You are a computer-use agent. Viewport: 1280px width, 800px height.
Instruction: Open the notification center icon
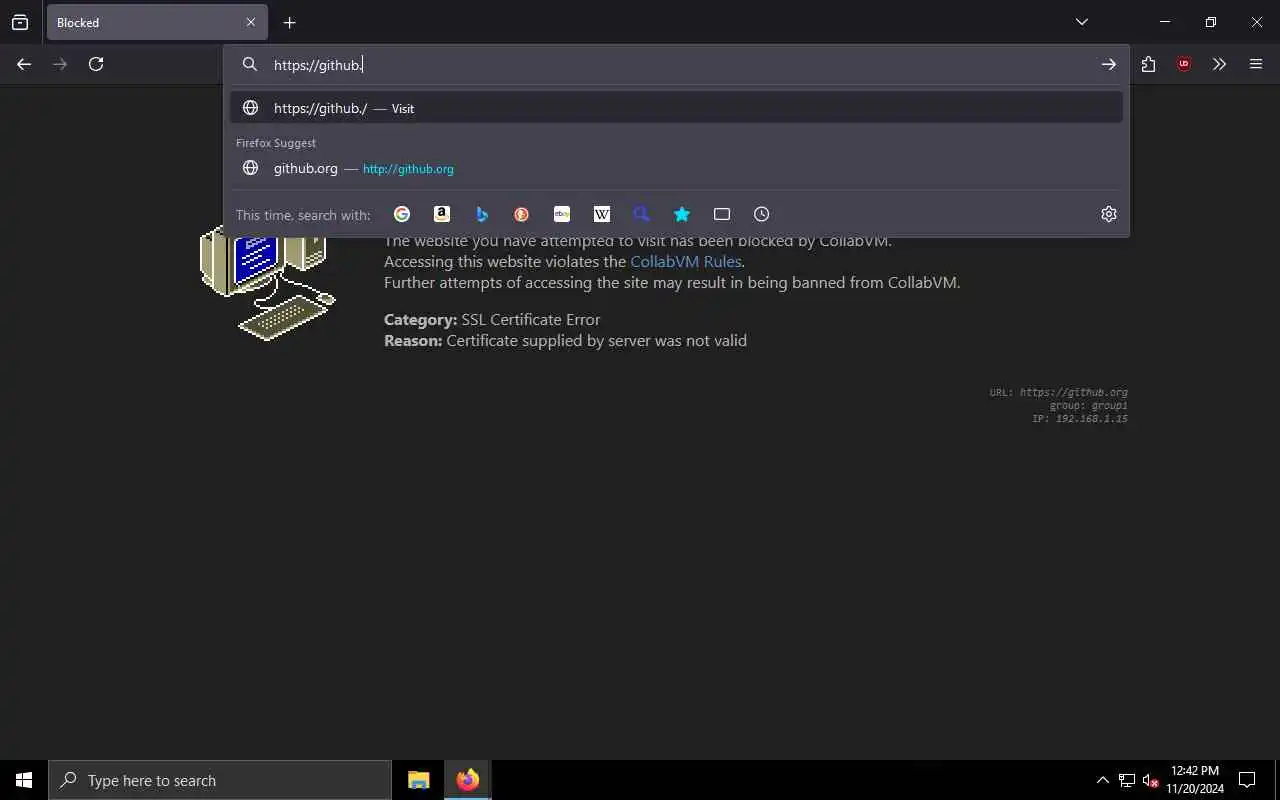(x=1247, y=780)
